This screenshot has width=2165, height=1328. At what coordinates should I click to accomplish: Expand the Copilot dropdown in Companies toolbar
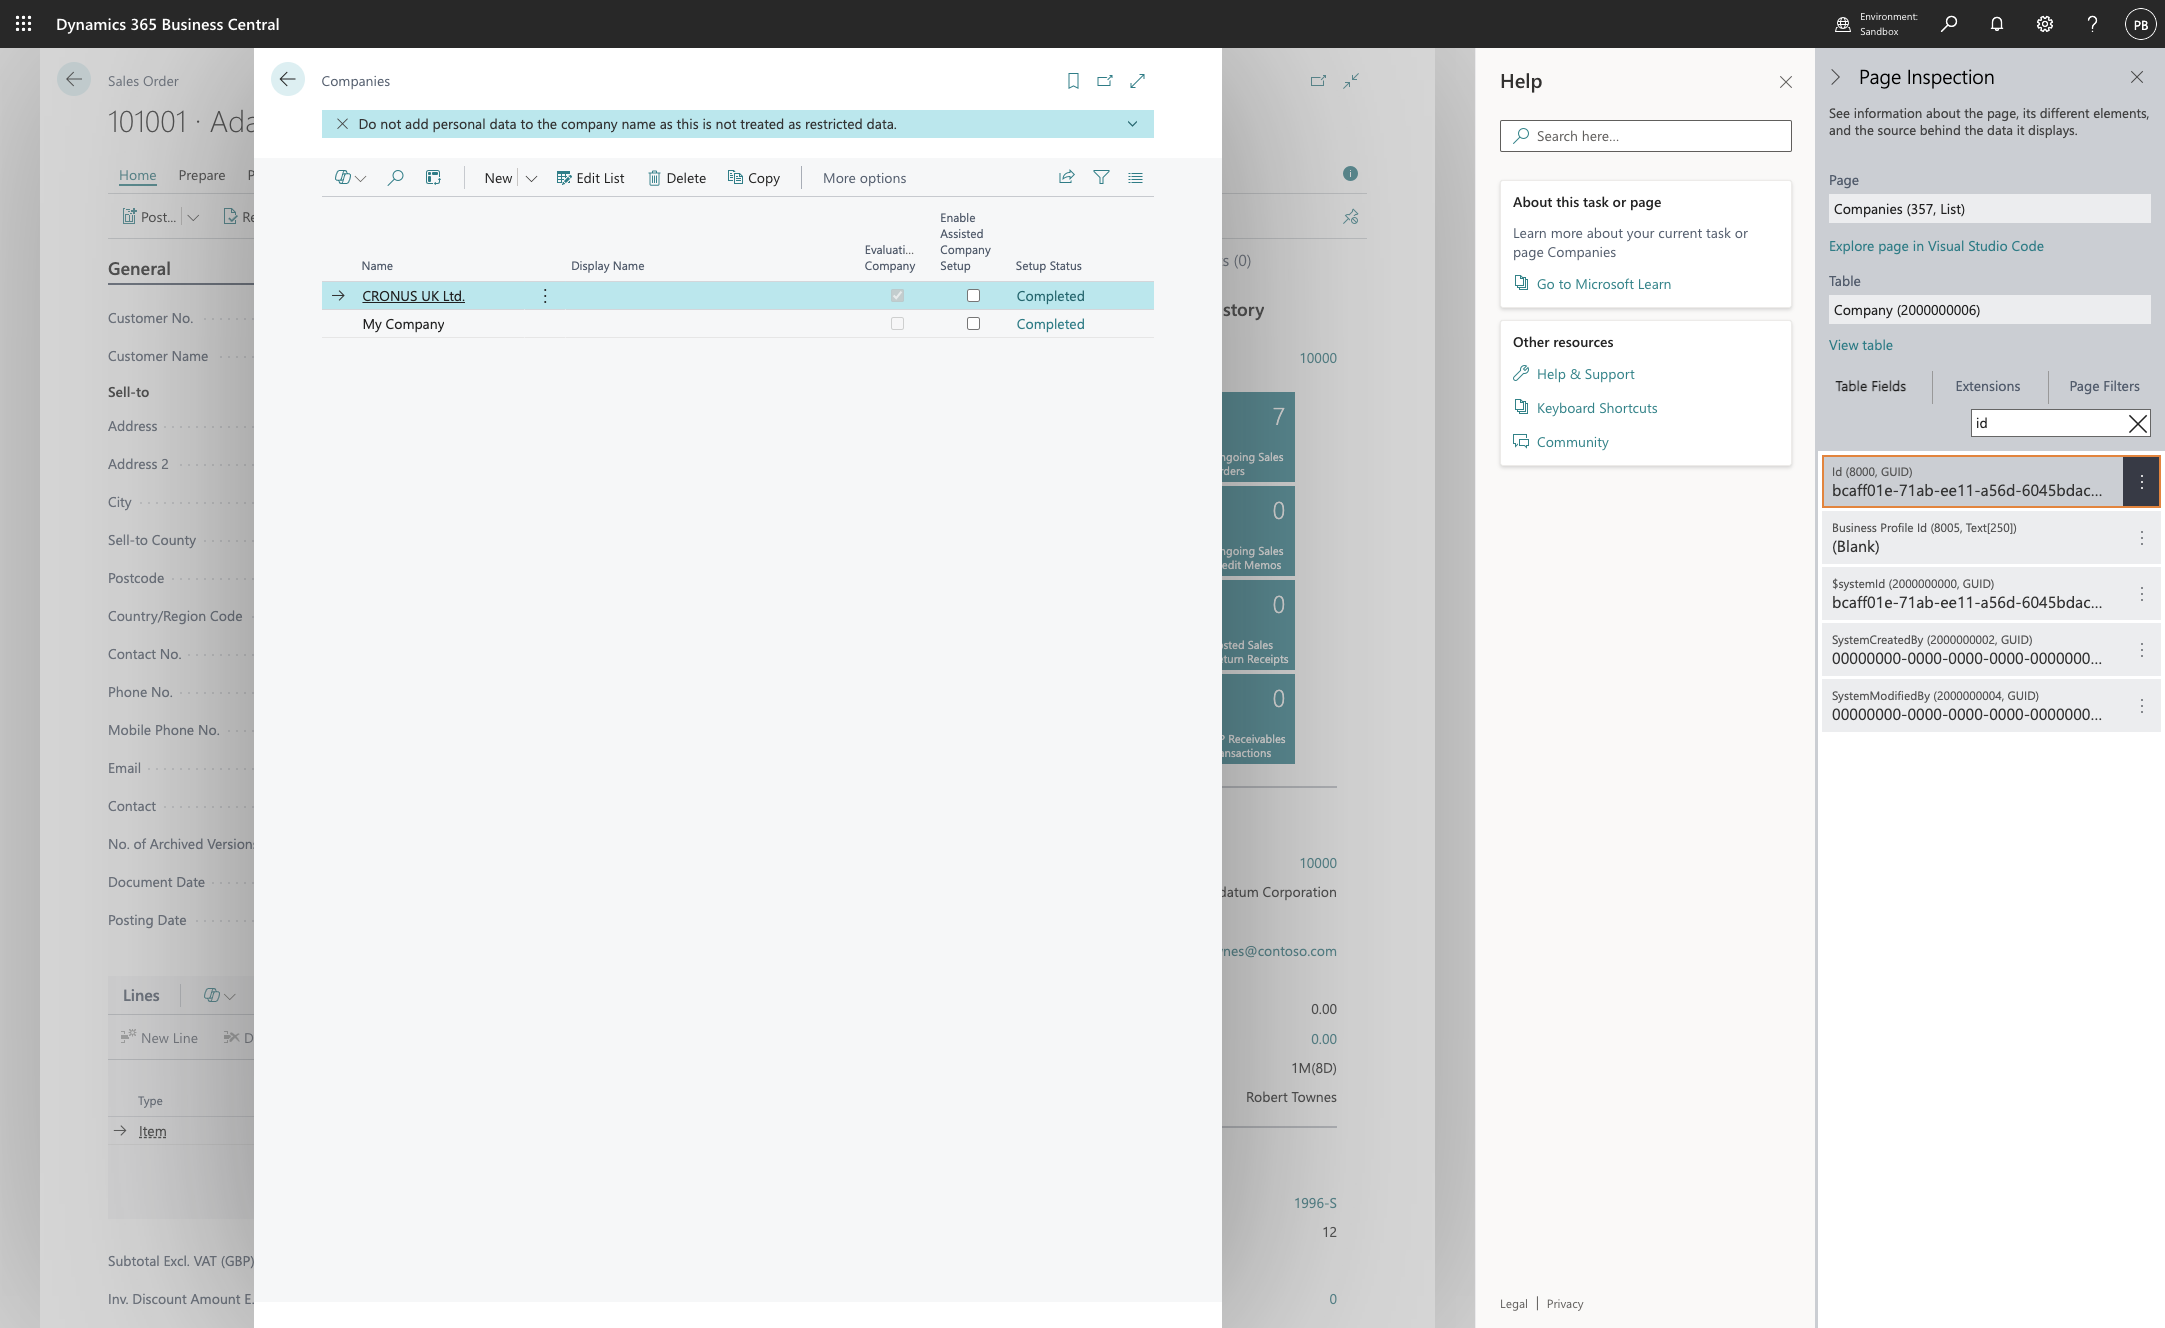(361, 179)
